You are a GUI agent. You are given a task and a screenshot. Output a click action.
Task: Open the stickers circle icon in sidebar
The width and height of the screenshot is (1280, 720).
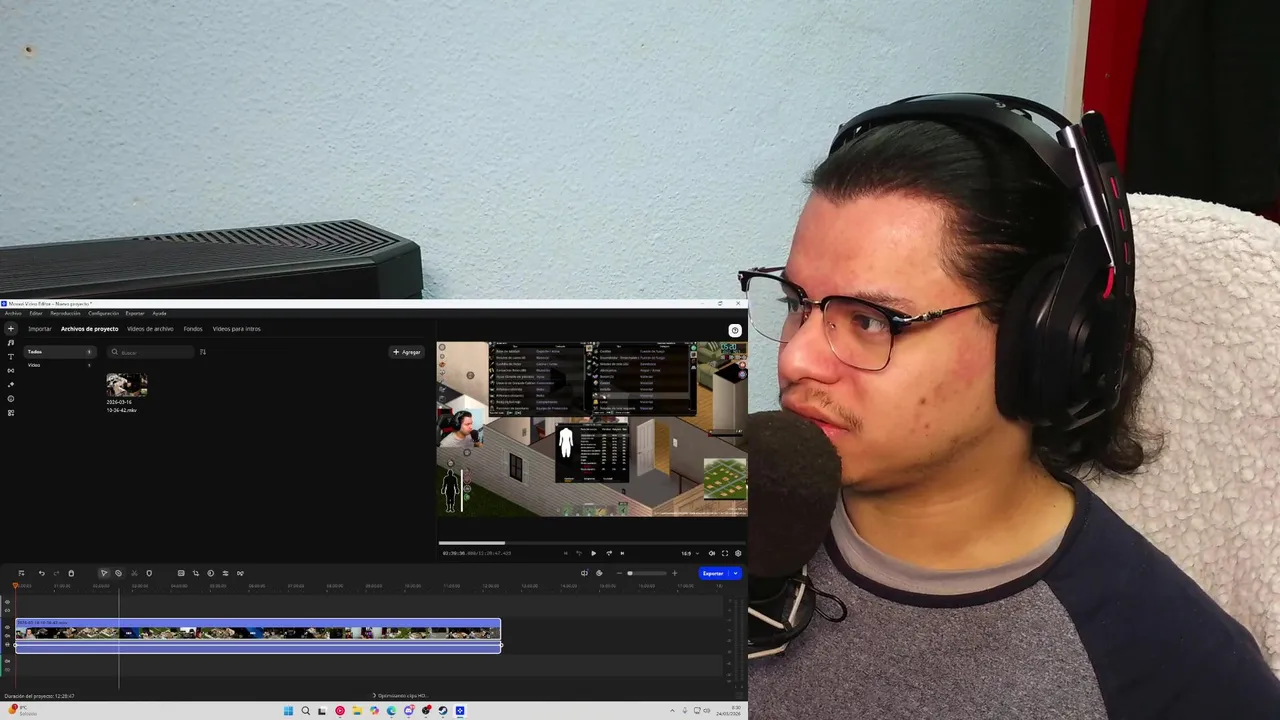[11, 398]
